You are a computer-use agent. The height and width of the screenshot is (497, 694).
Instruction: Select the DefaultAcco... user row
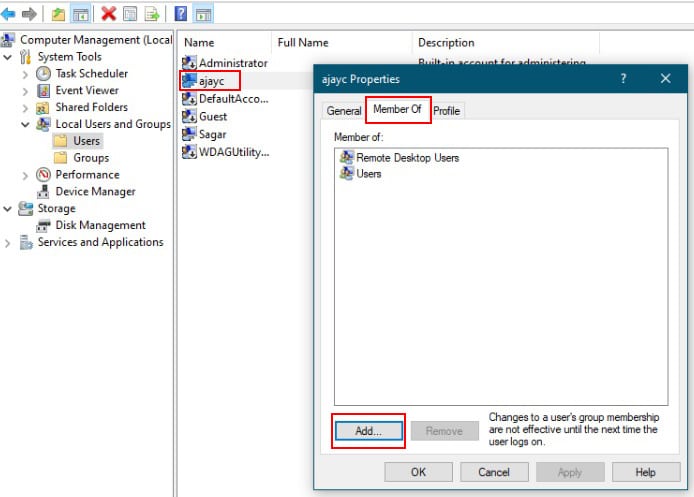tap(226, 99)
